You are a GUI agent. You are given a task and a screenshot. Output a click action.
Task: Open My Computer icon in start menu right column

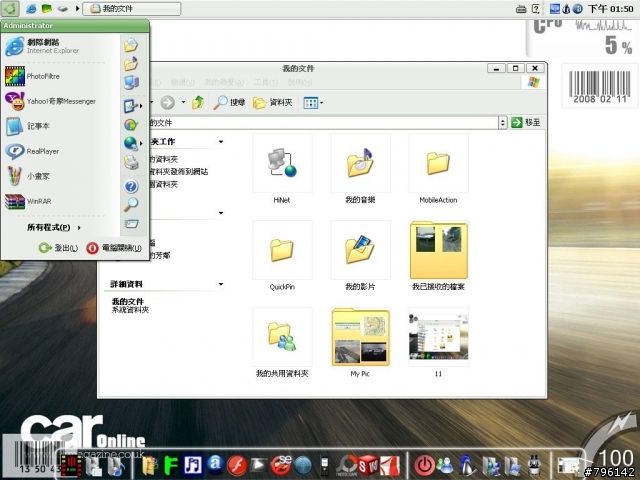131,82
